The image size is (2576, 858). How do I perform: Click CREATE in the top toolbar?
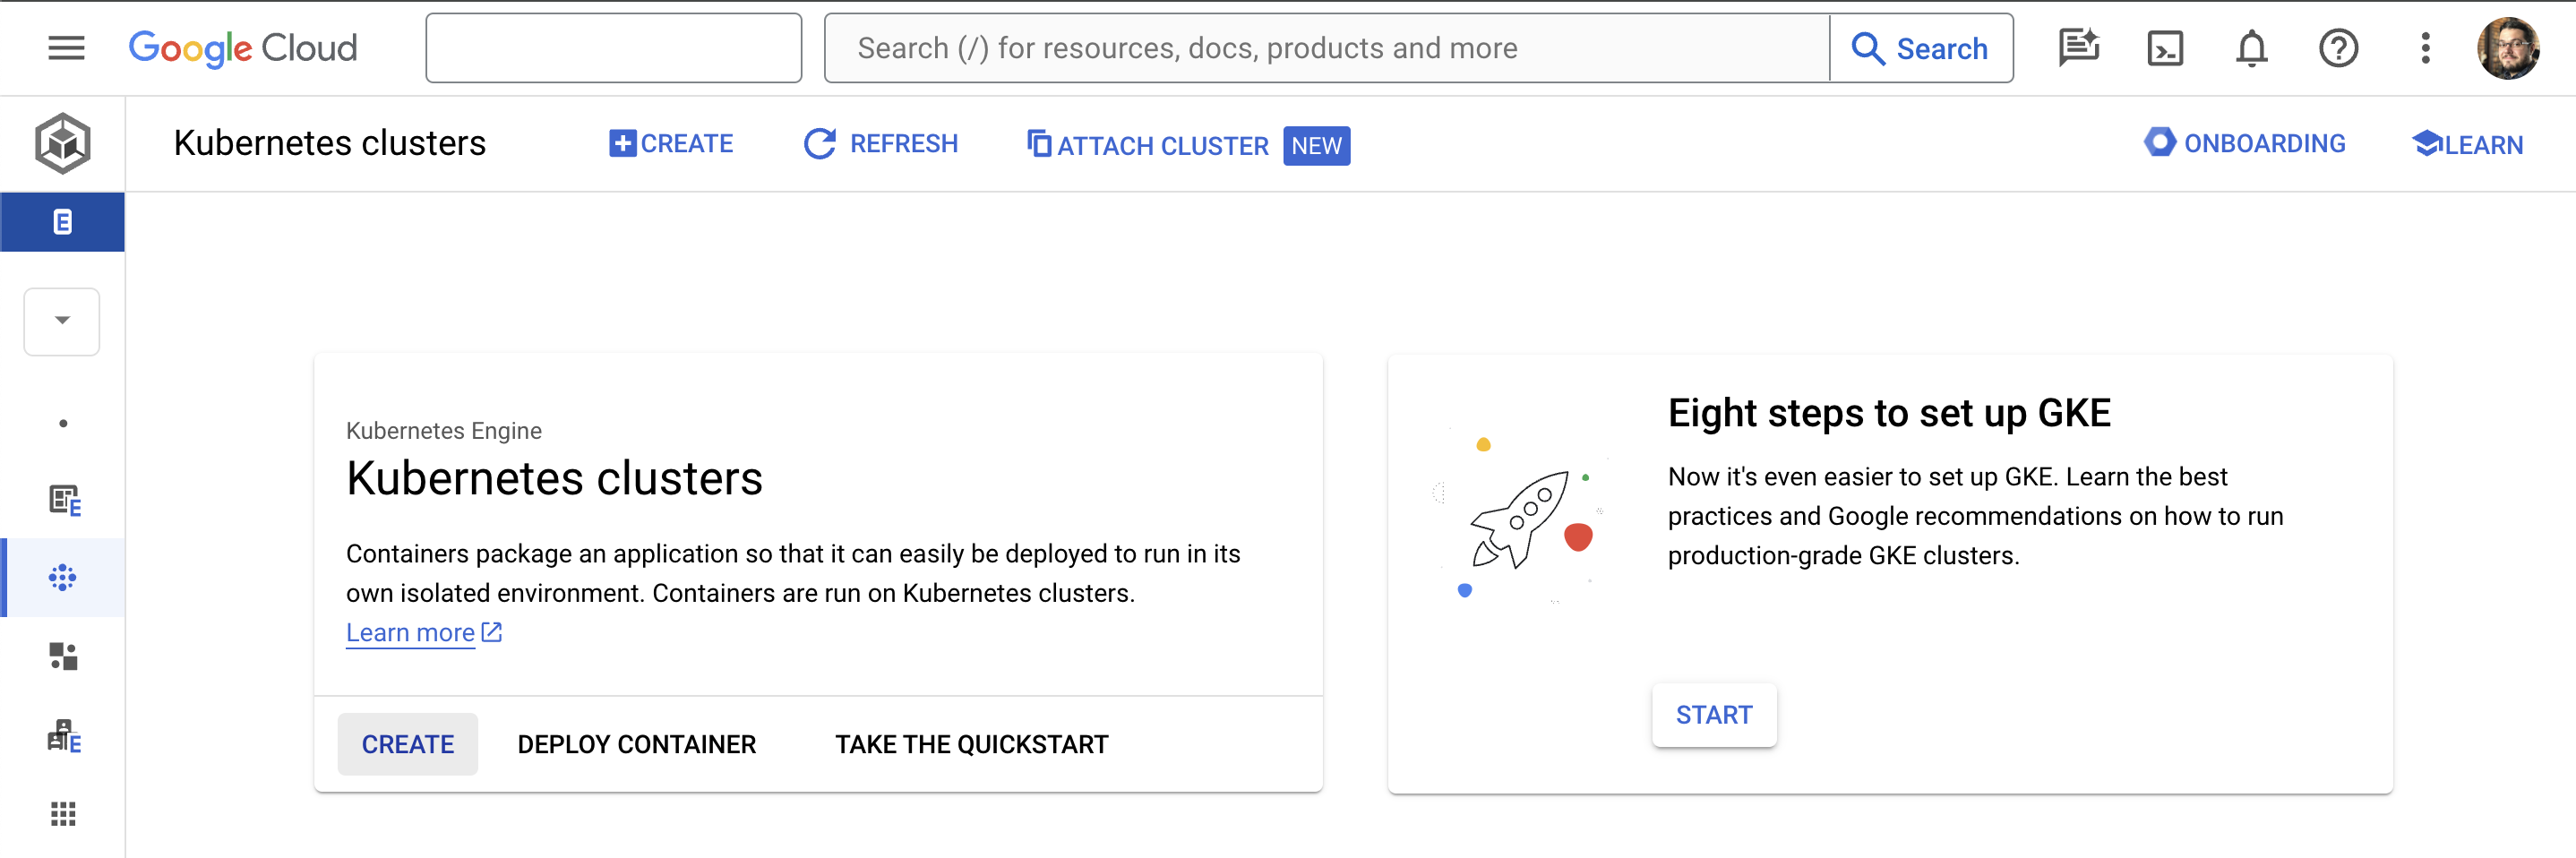671,144
